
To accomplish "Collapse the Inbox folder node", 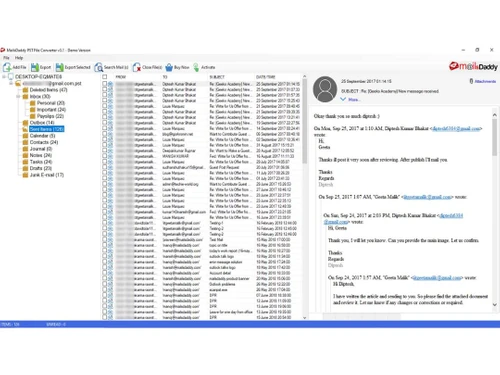I will pos(18,97).
